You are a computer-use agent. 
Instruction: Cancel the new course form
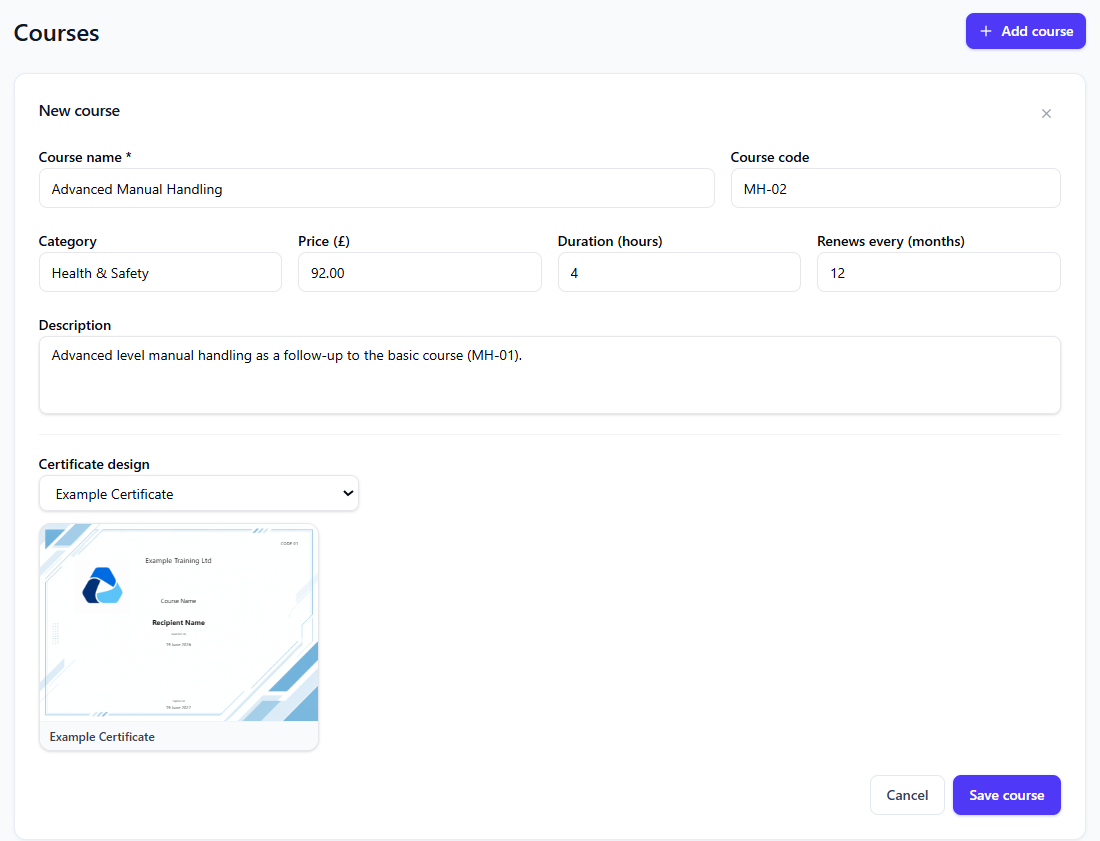pos(907,795)
